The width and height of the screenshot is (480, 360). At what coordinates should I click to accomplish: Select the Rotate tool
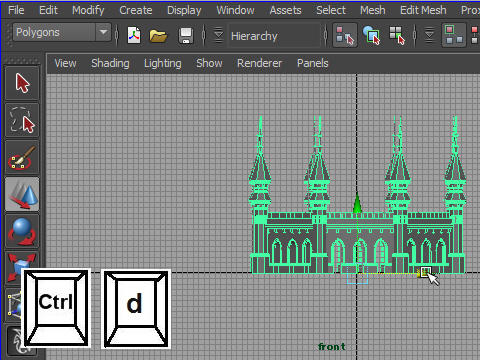pyautogui.click(x=22, y=231)
